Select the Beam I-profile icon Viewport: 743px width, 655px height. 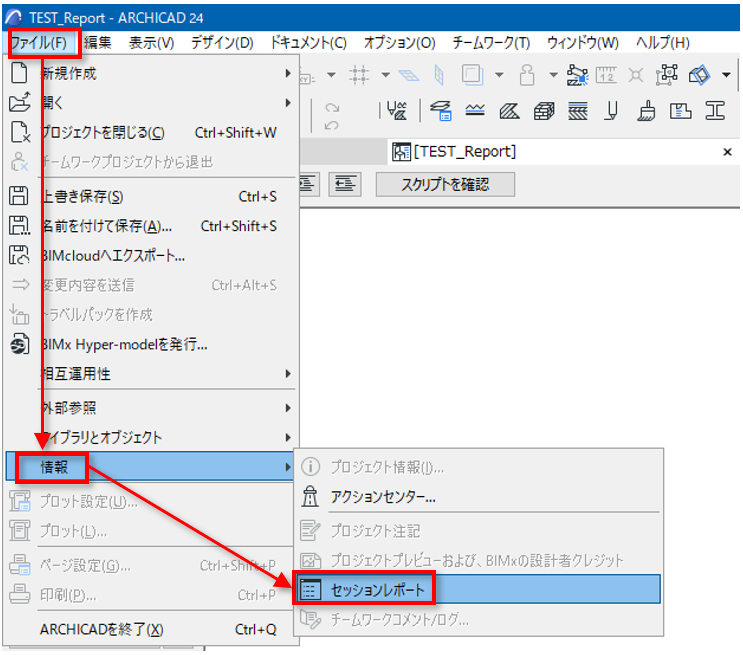(715, 111)
